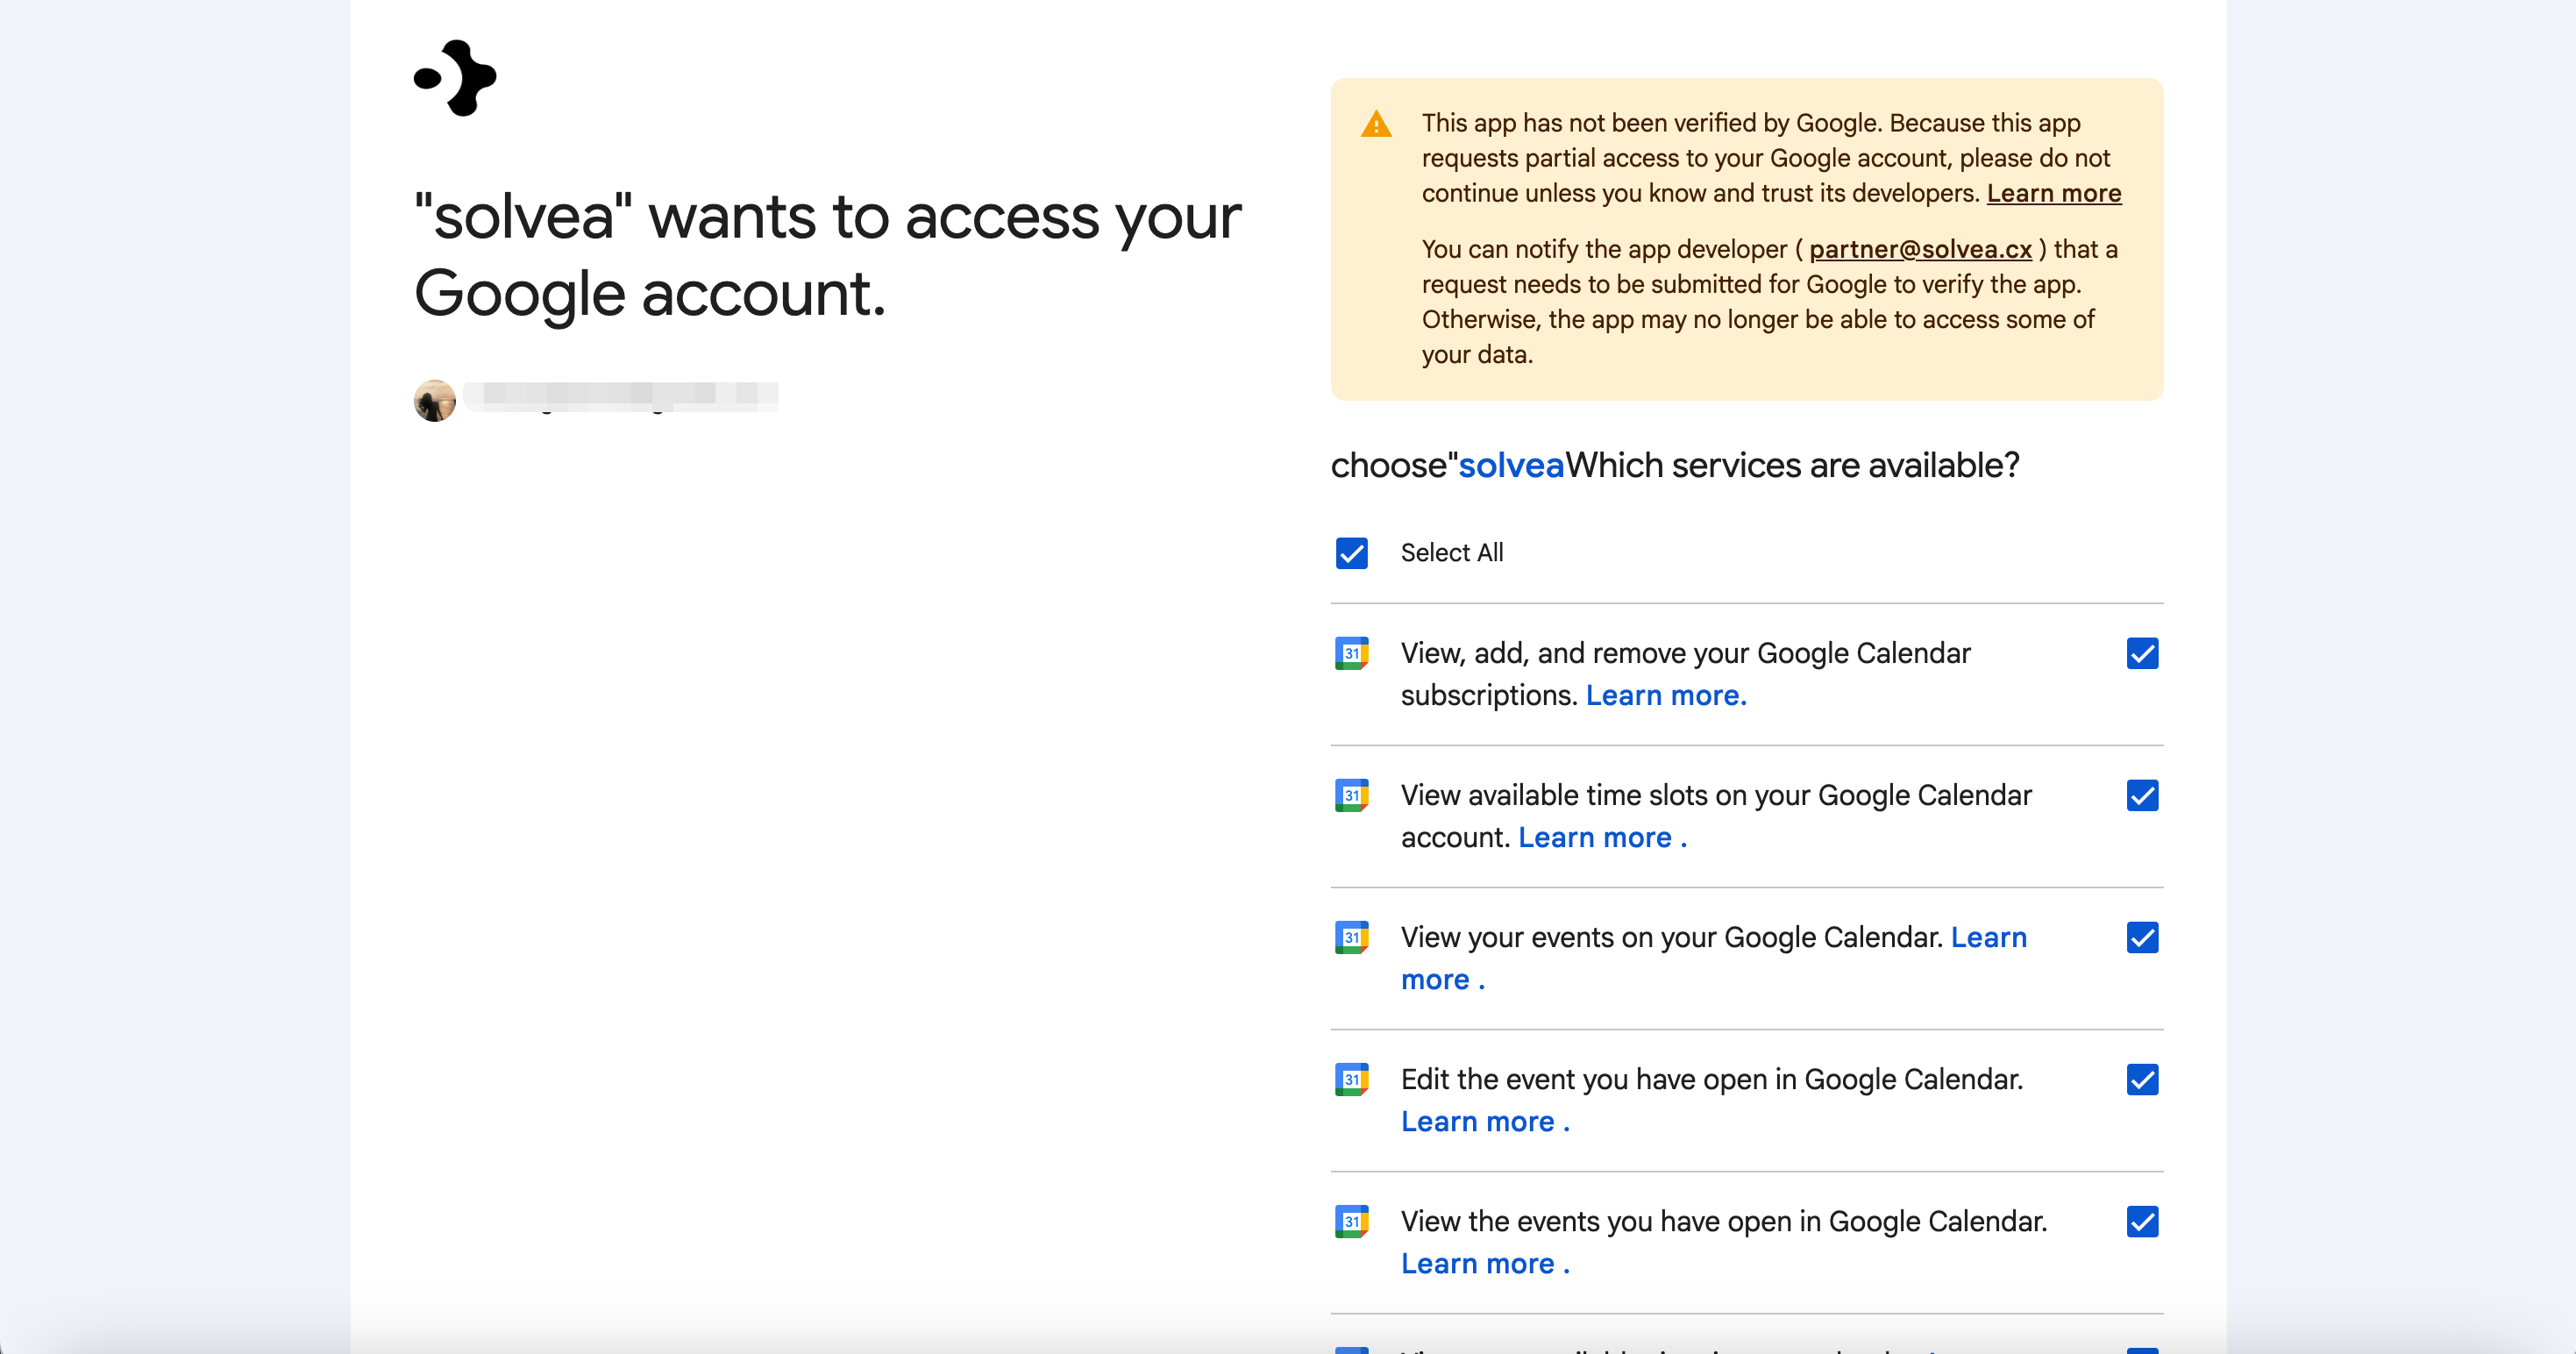Click Calendar icon beside view your events

pos(1351,938)
